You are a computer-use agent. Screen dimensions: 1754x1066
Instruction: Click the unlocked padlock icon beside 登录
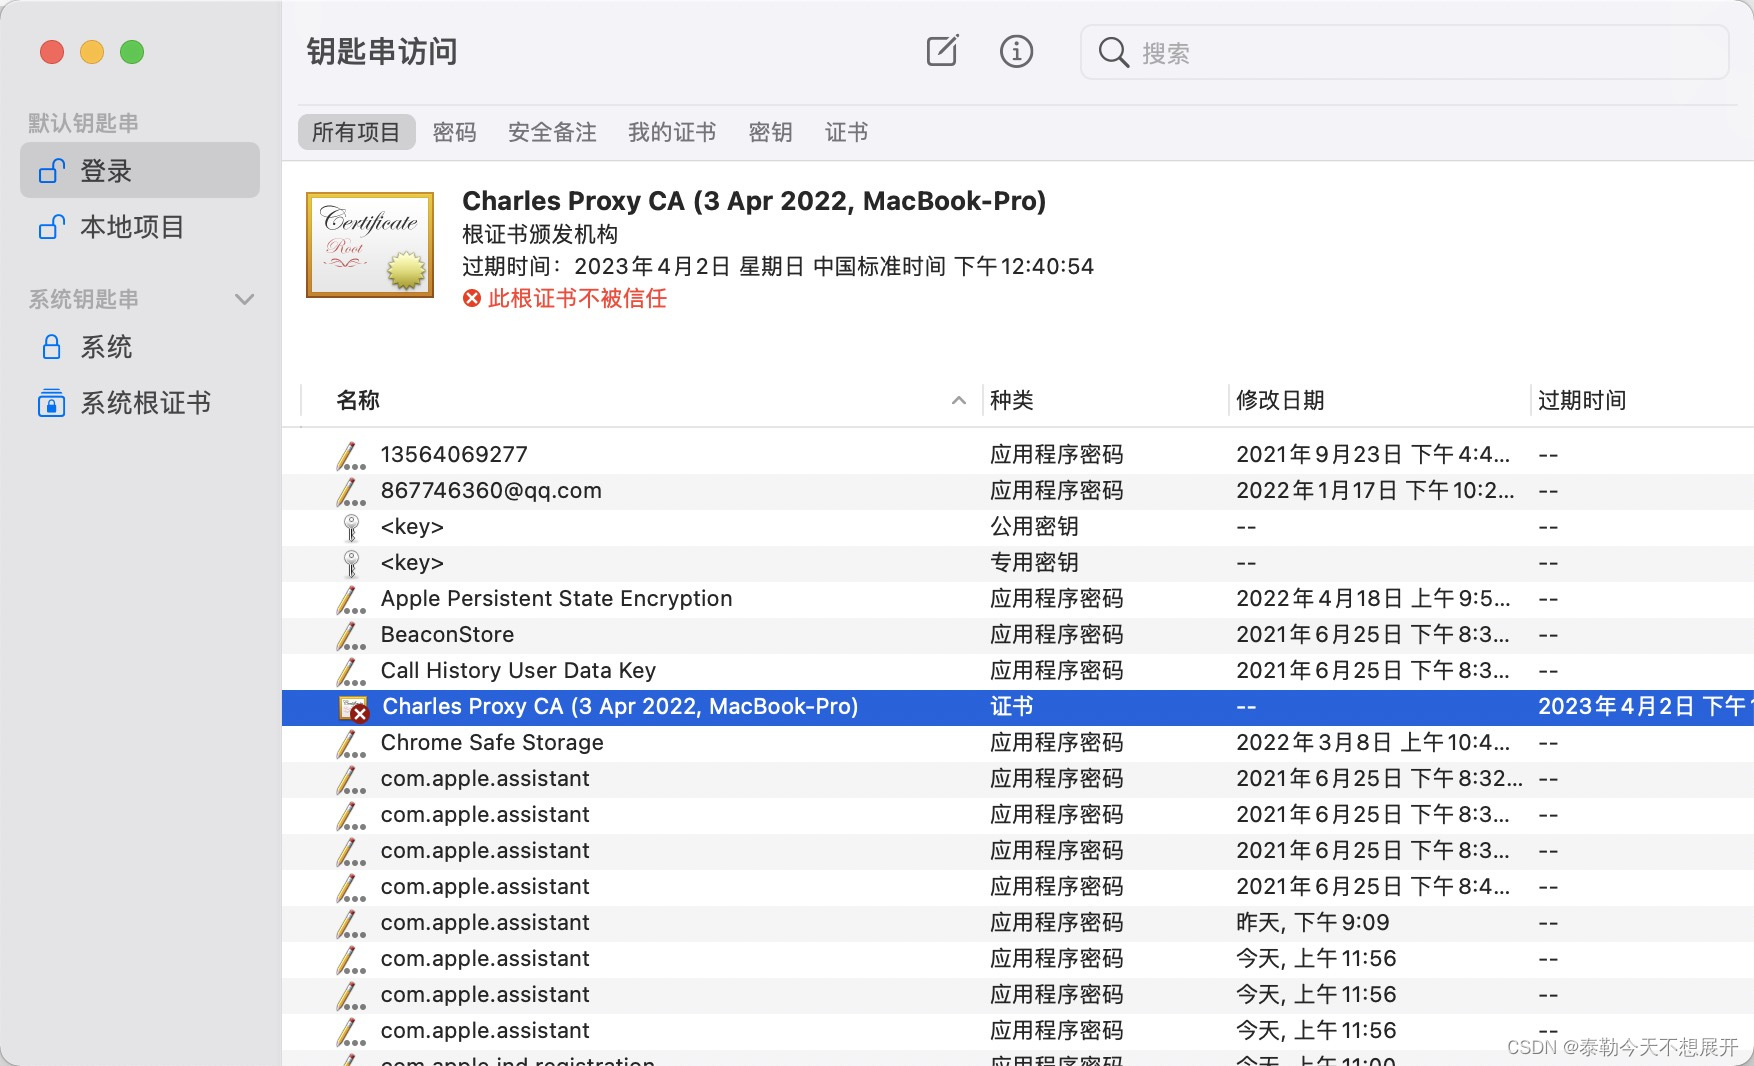(52, 171)
